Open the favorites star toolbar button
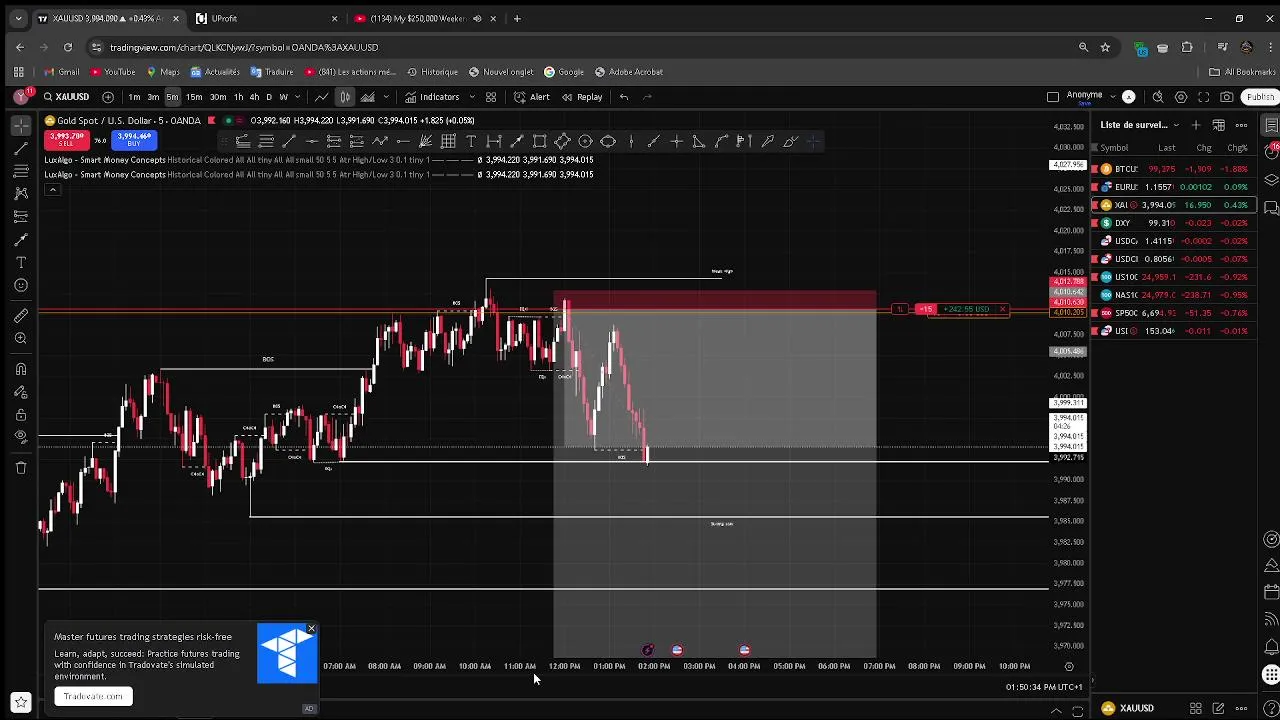This screenshot has height=720, width=1280. (21, 703)
